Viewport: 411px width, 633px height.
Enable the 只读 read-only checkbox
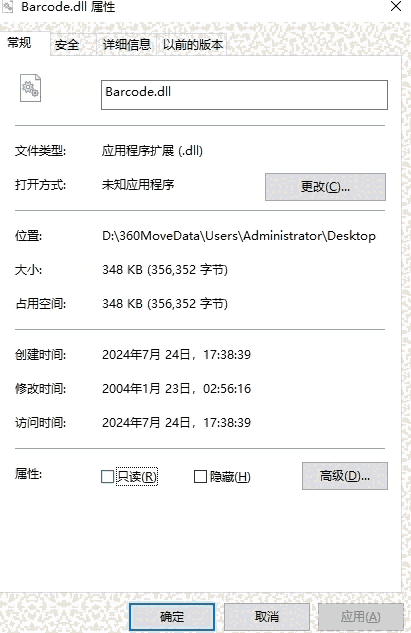(107, 476)
